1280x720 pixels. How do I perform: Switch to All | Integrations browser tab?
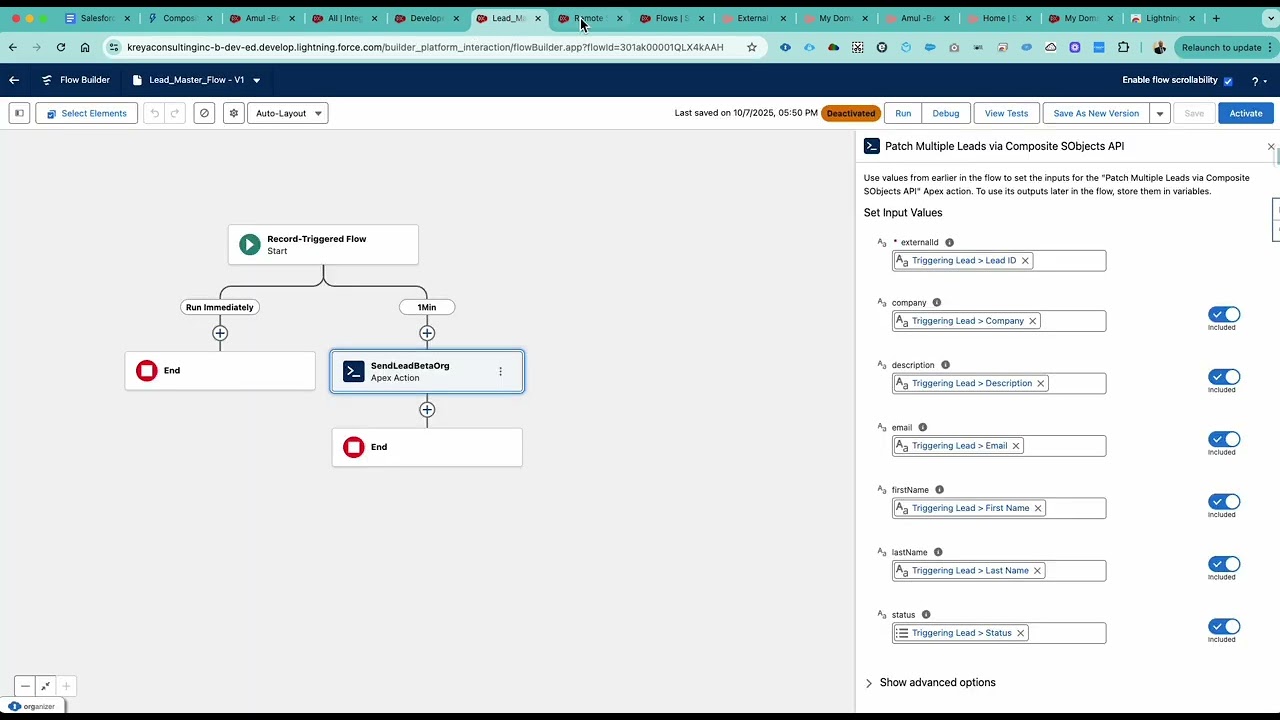pyautogui.click(x=343, y=18)
